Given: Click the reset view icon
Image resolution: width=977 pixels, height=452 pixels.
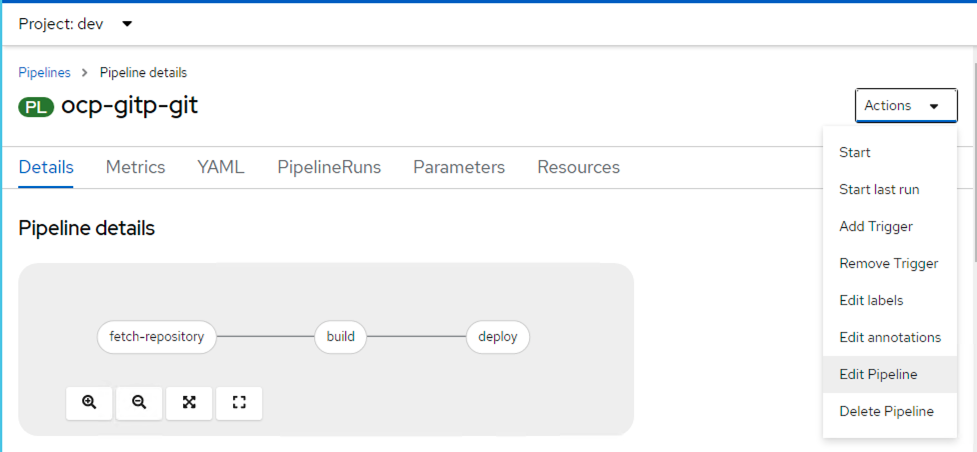Looking at the screenshot, I should [x=239, y=402].
